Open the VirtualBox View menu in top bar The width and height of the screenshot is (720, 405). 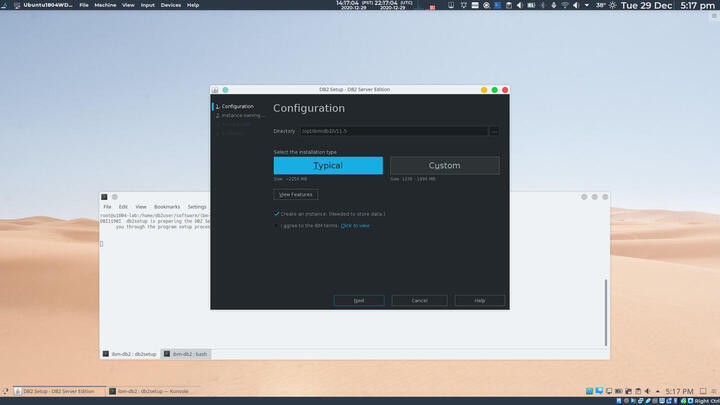(128, 5)
